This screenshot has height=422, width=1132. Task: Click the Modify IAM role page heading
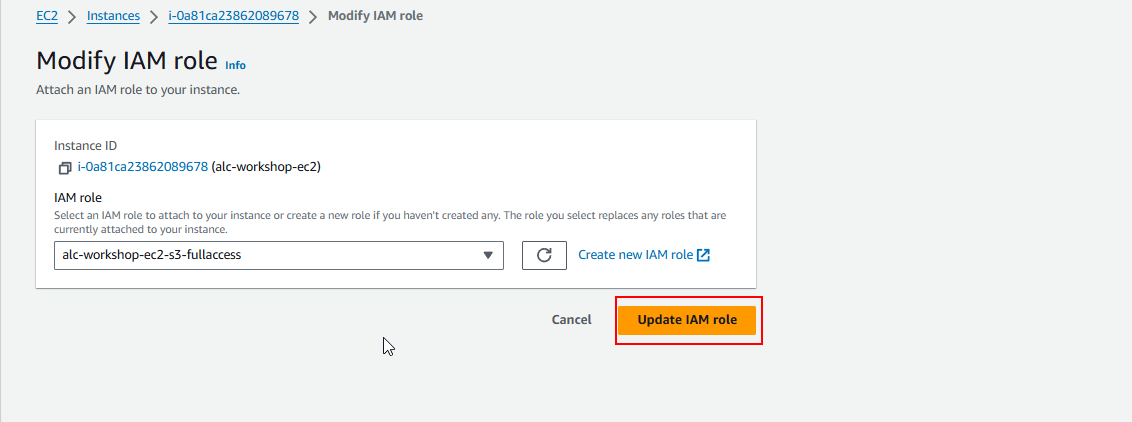[x=127, y=60]
